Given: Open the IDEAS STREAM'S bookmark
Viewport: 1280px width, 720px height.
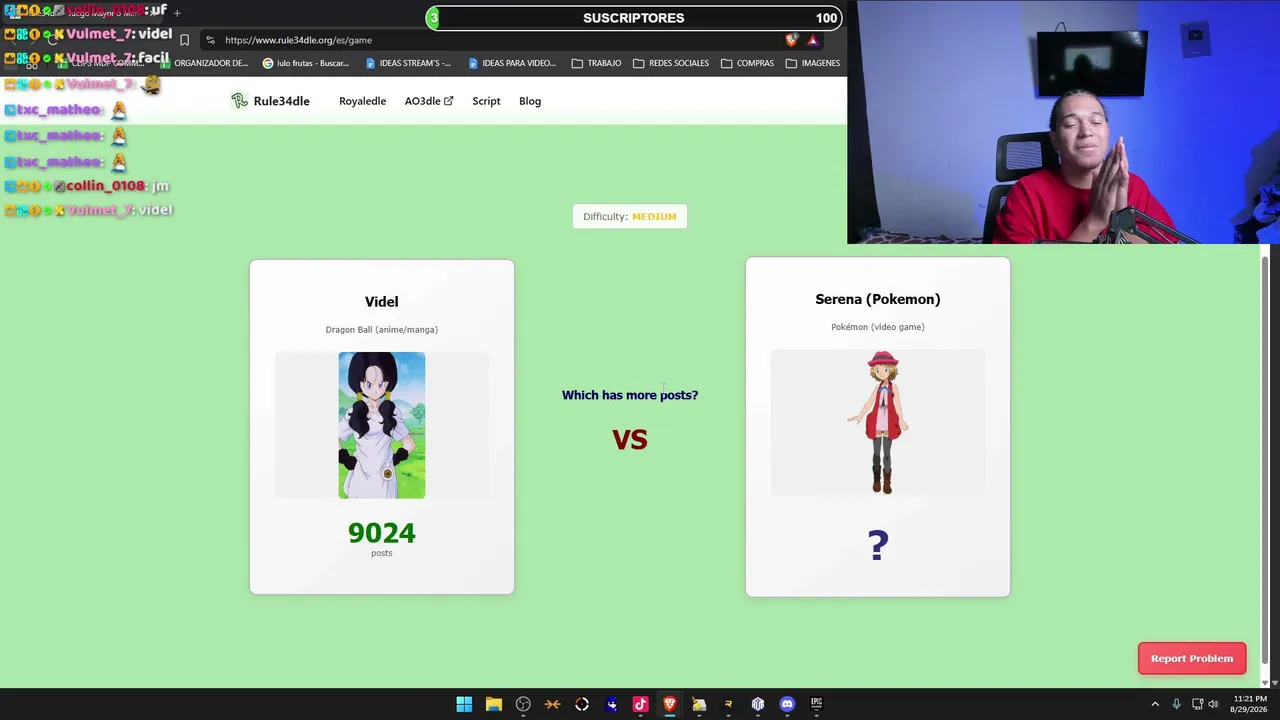Looking at the screenshot, I should (x=408, y=63).
